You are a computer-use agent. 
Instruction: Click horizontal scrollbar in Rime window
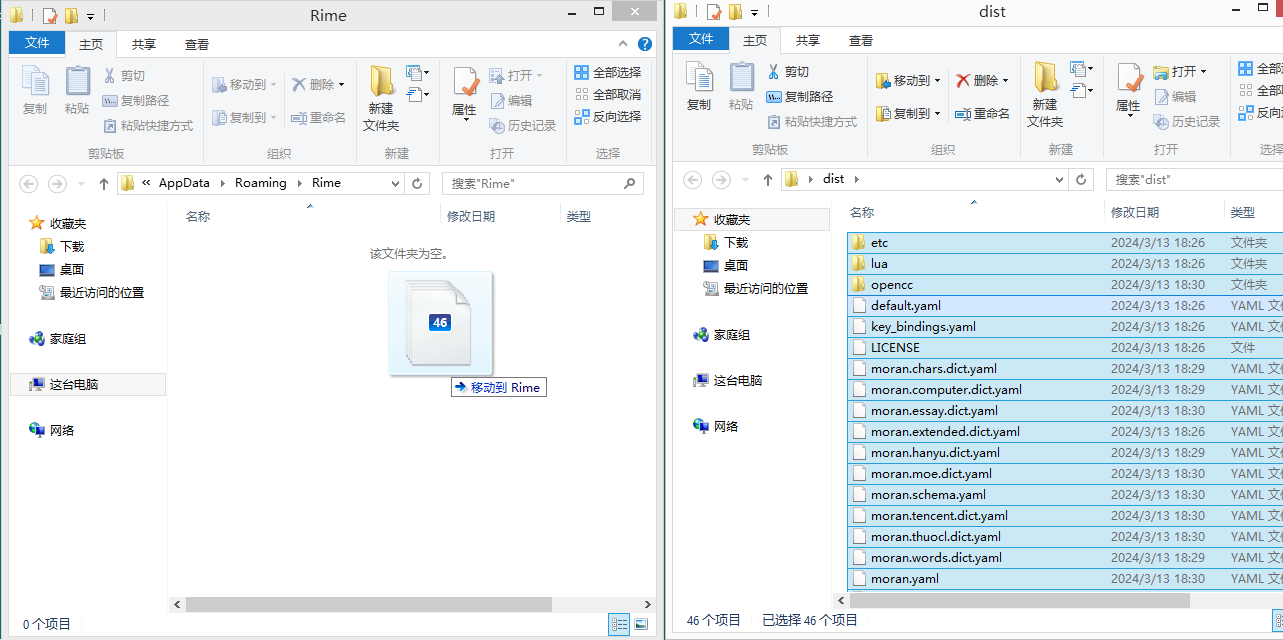pyautogui.click(x=369, y=604)
